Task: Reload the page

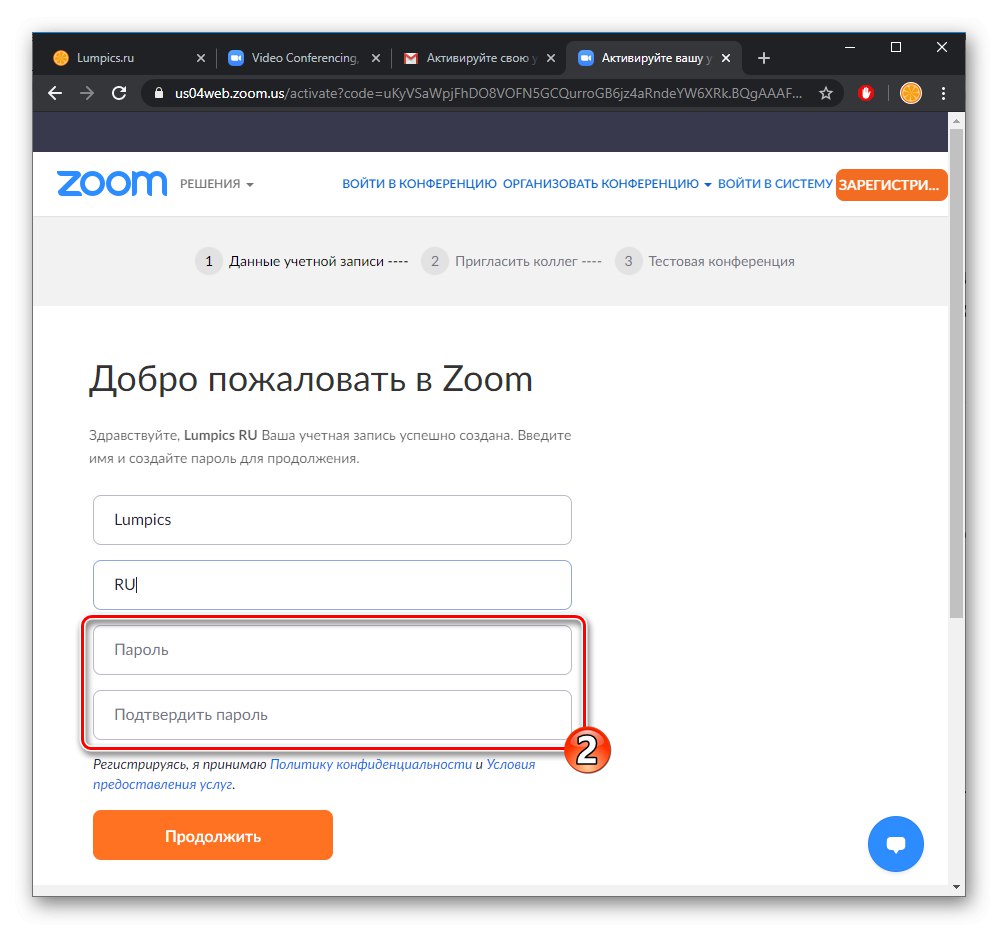Action: click(119, 94)
